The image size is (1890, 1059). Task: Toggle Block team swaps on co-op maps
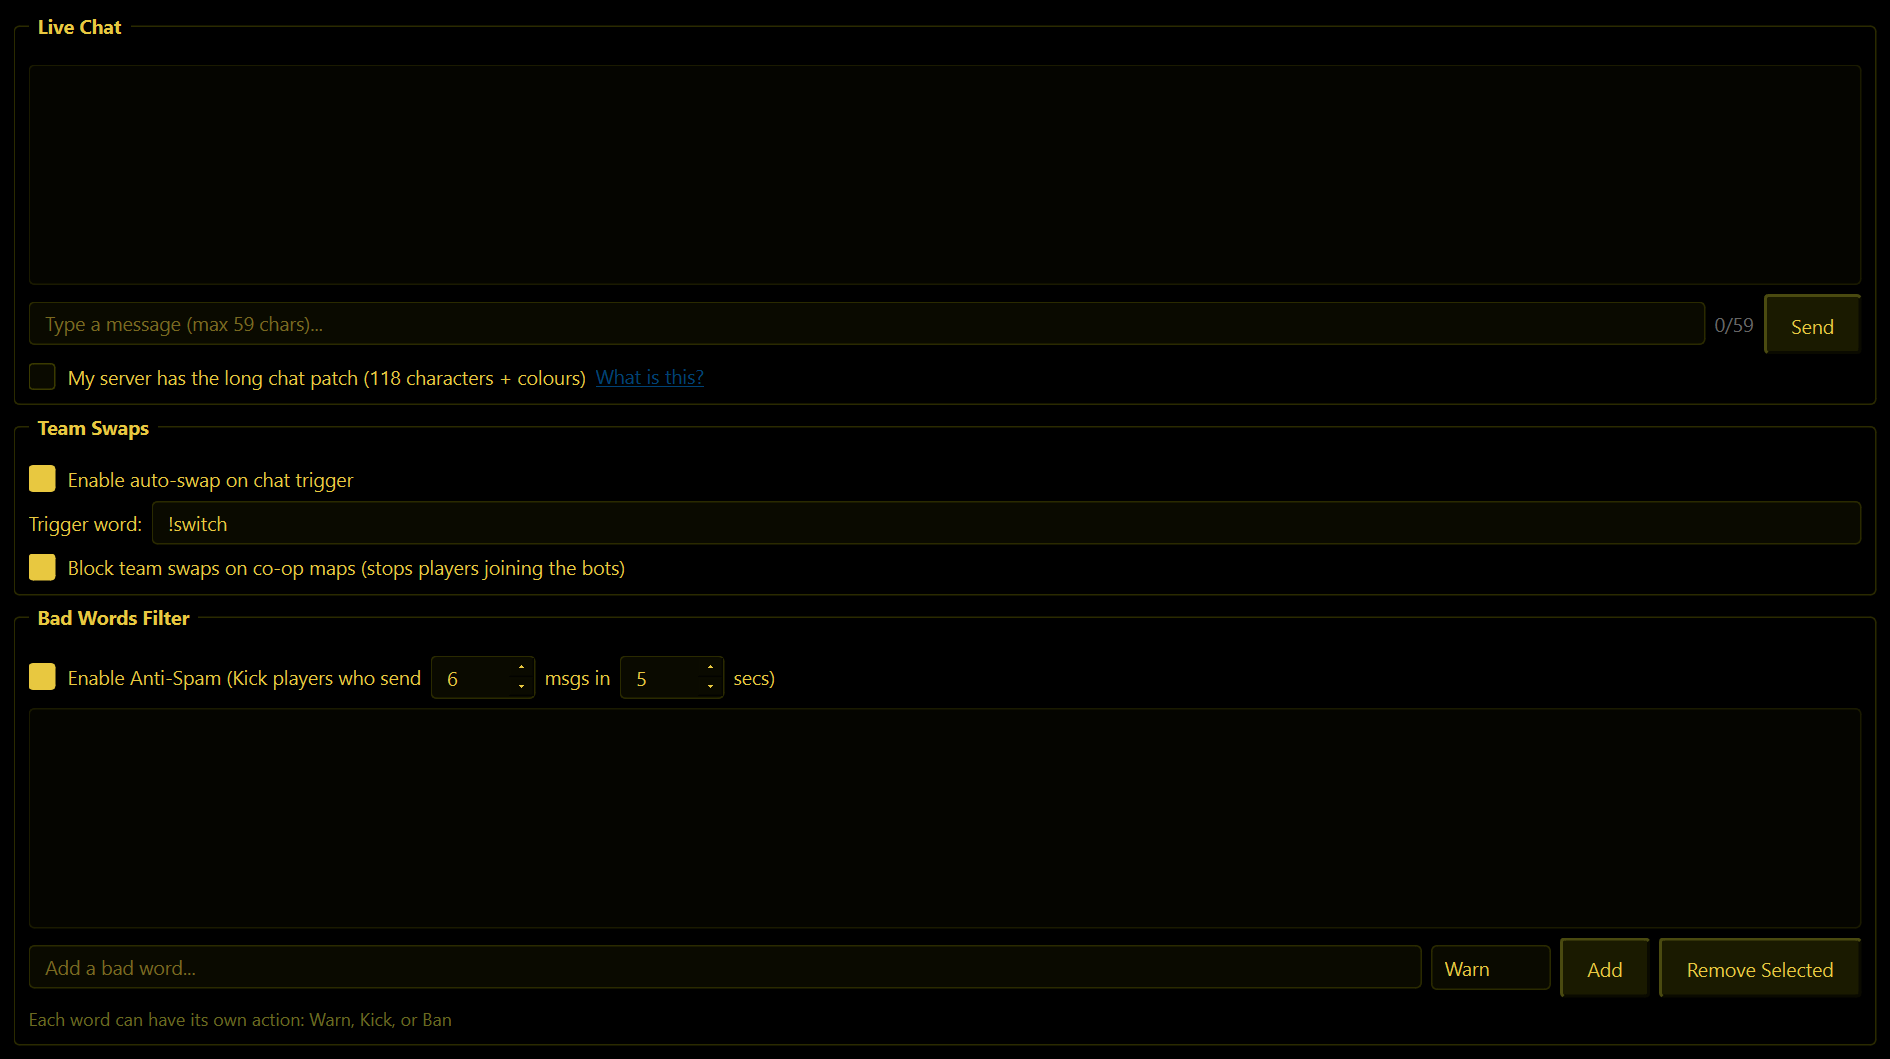pyautogui.click(x=42, y=567)
